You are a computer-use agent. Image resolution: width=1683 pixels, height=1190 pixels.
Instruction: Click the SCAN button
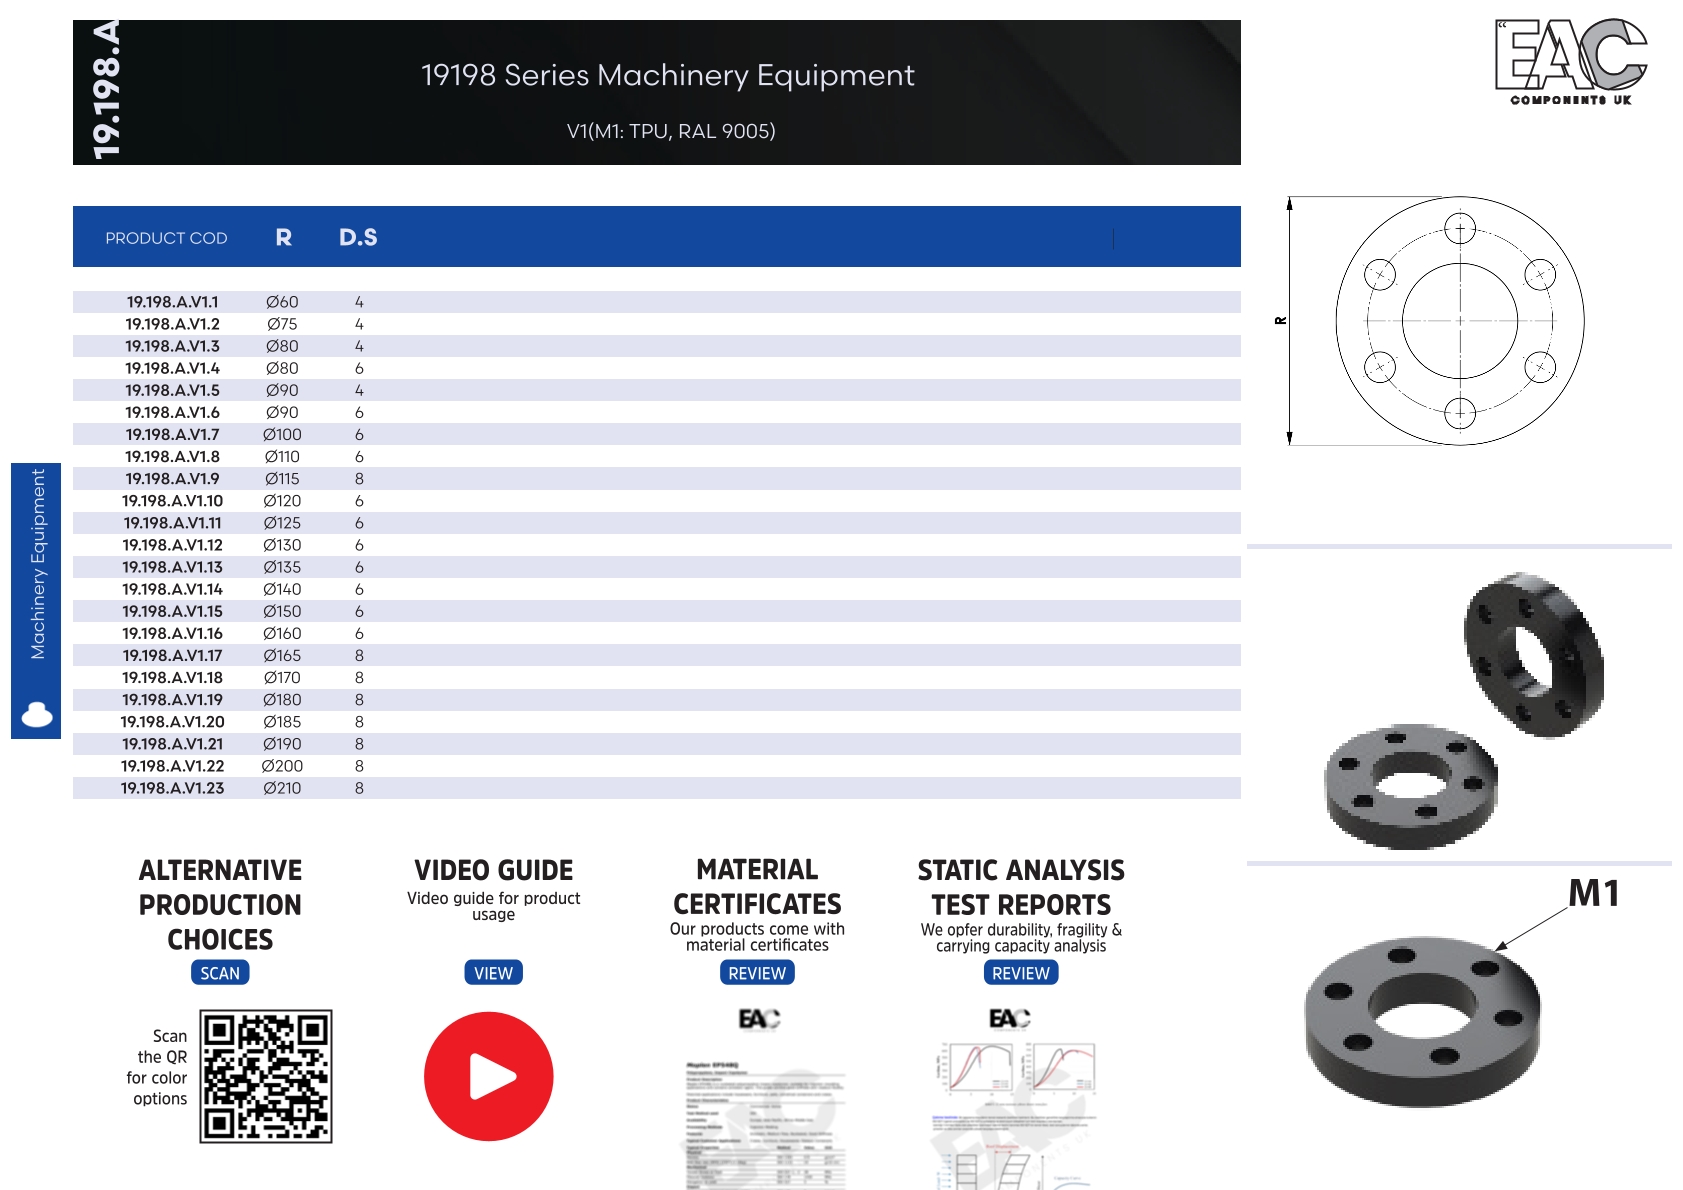point(220,973)
